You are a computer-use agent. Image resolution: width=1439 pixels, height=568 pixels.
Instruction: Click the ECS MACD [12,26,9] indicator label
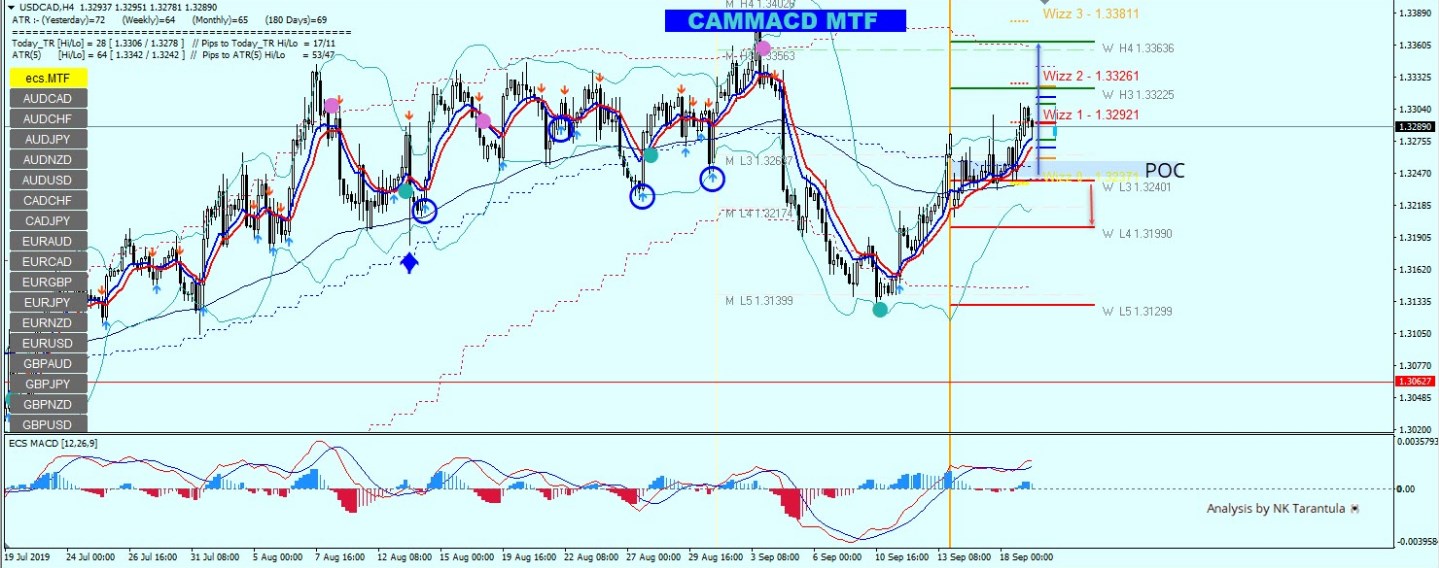tap(53, 442)
